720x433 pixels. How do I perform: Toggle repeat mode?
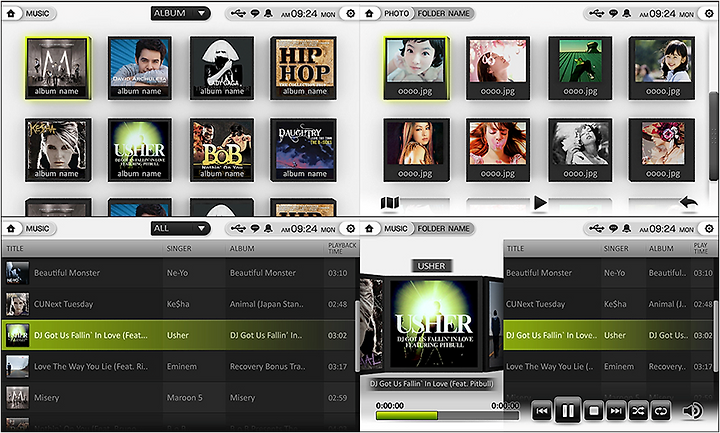point(660,411)
